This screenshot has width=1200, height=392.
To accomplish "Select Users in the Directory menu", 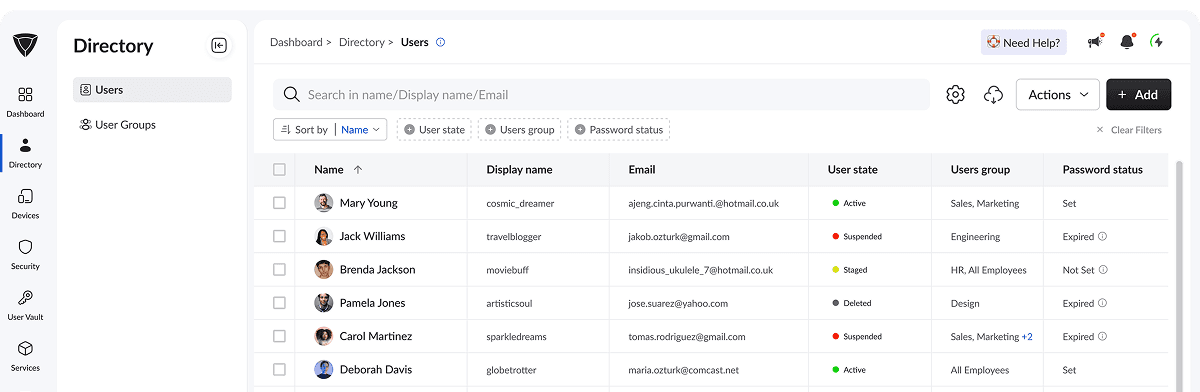I will (152, 90).
